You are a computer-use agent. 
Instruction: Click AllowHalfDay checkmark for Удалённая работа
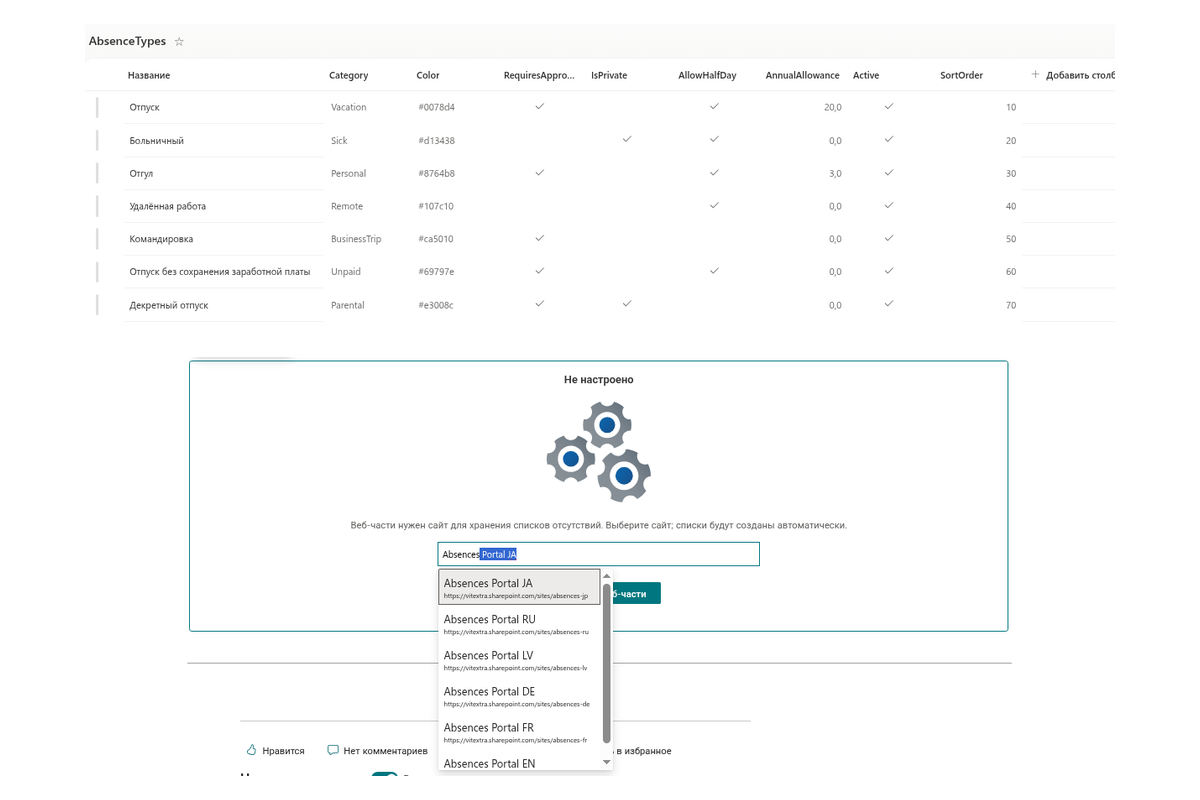tap(714, 205)
